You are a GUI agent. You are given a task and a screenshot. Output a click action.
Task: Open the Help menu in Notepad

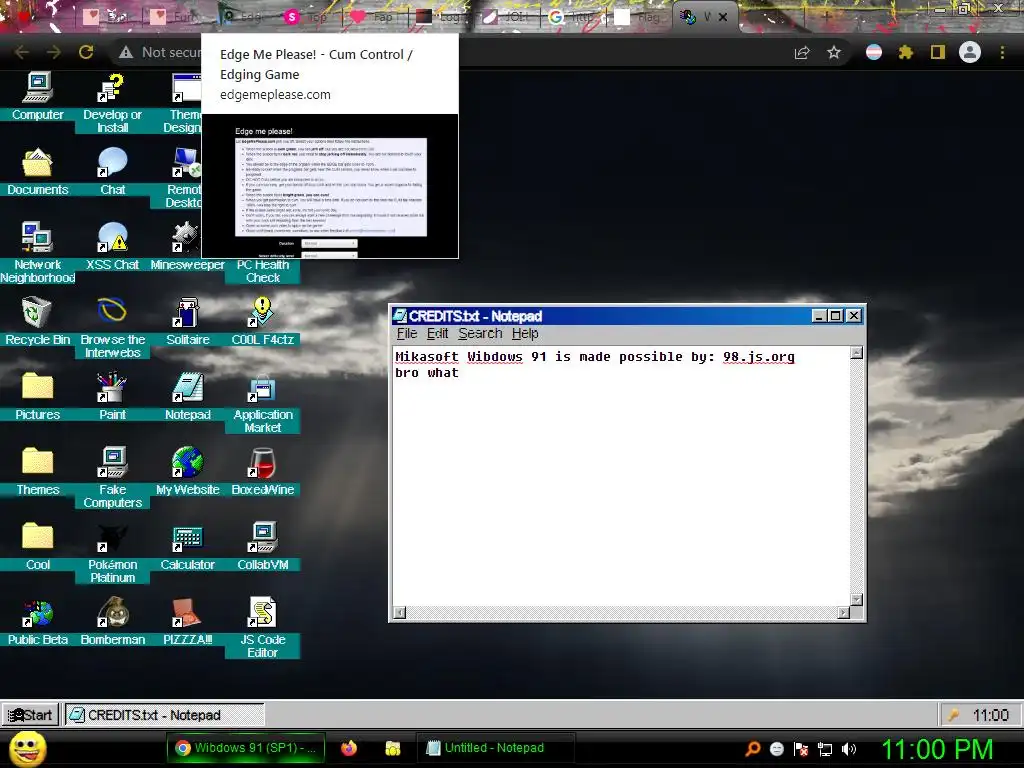(525, 334)
